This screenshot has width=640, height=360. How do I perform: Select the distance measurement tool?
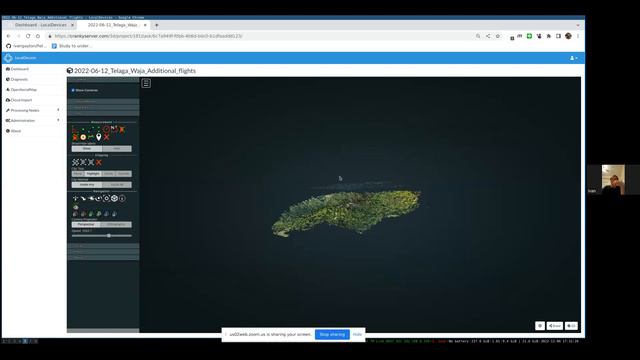pos(90,129)
